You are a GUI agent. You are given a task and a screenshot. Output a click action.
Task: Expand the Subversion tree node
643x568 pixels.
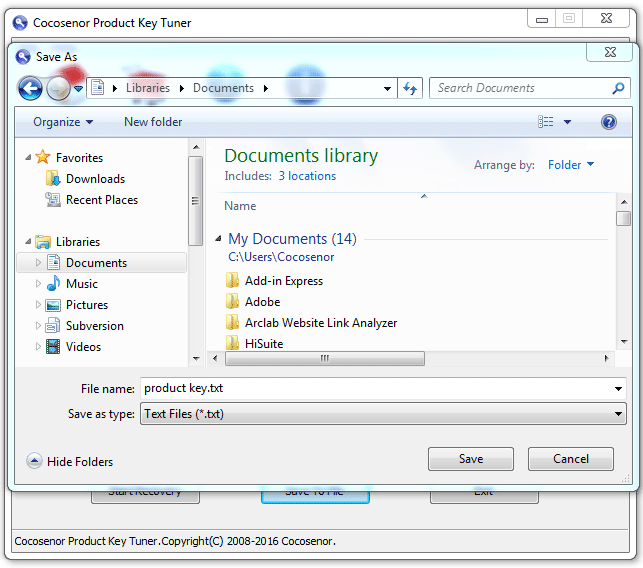[x=38, y=326]
